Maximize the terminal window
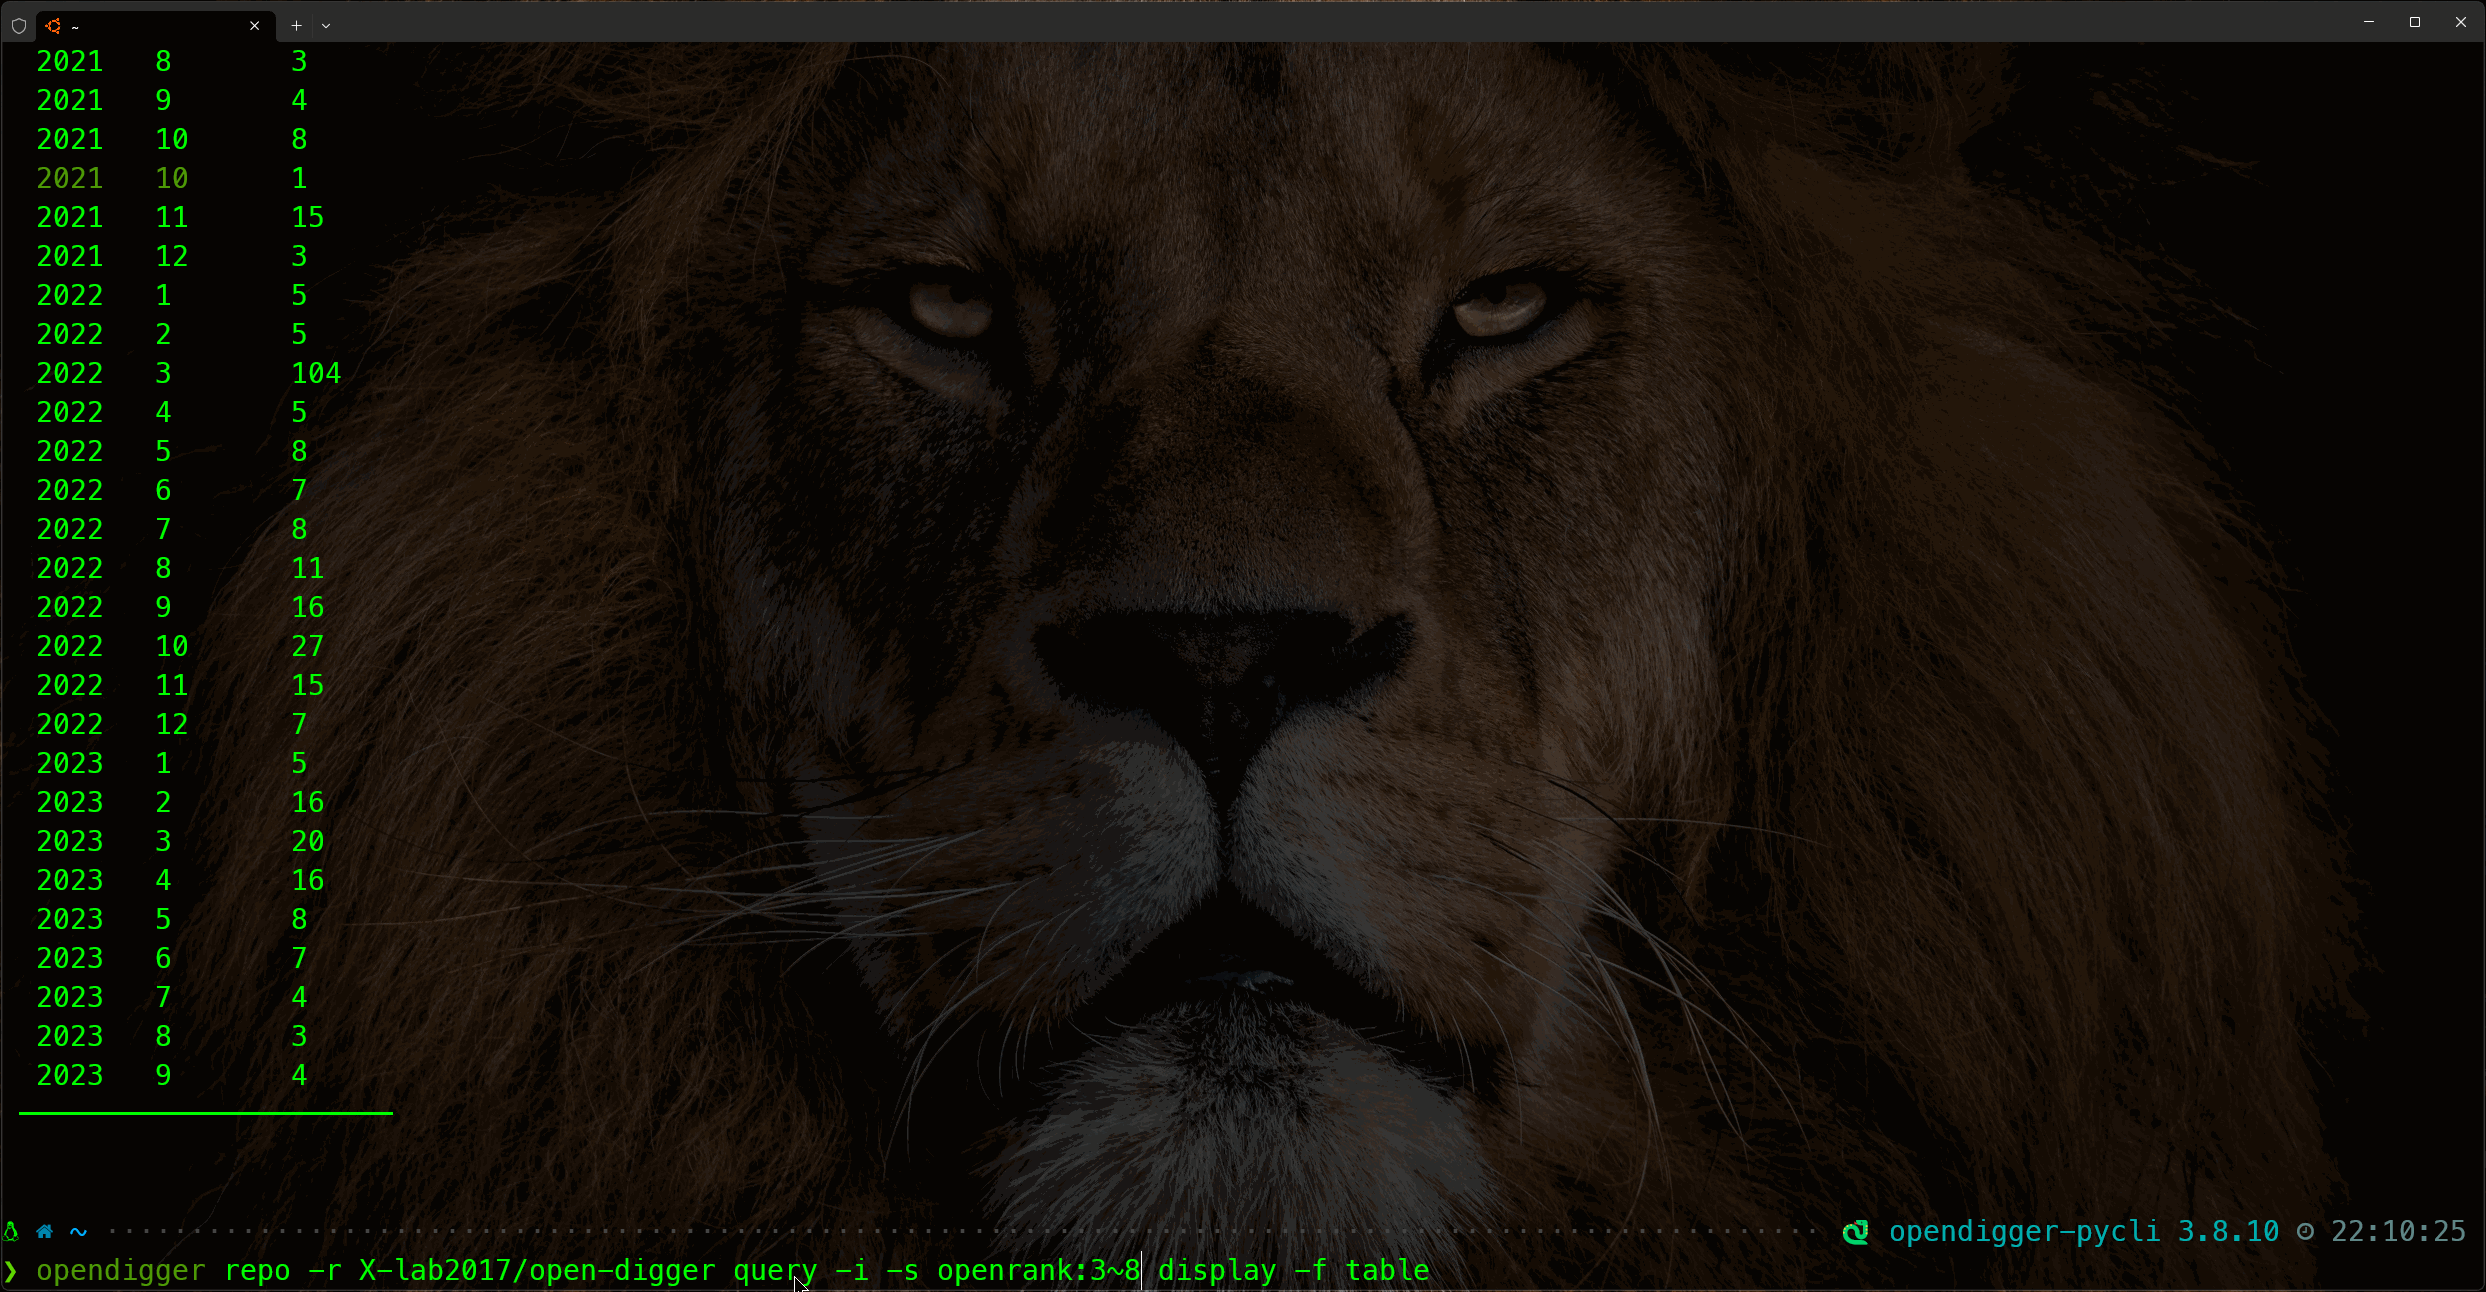Viewport: 2486px width, 1292px height. 2414,22
